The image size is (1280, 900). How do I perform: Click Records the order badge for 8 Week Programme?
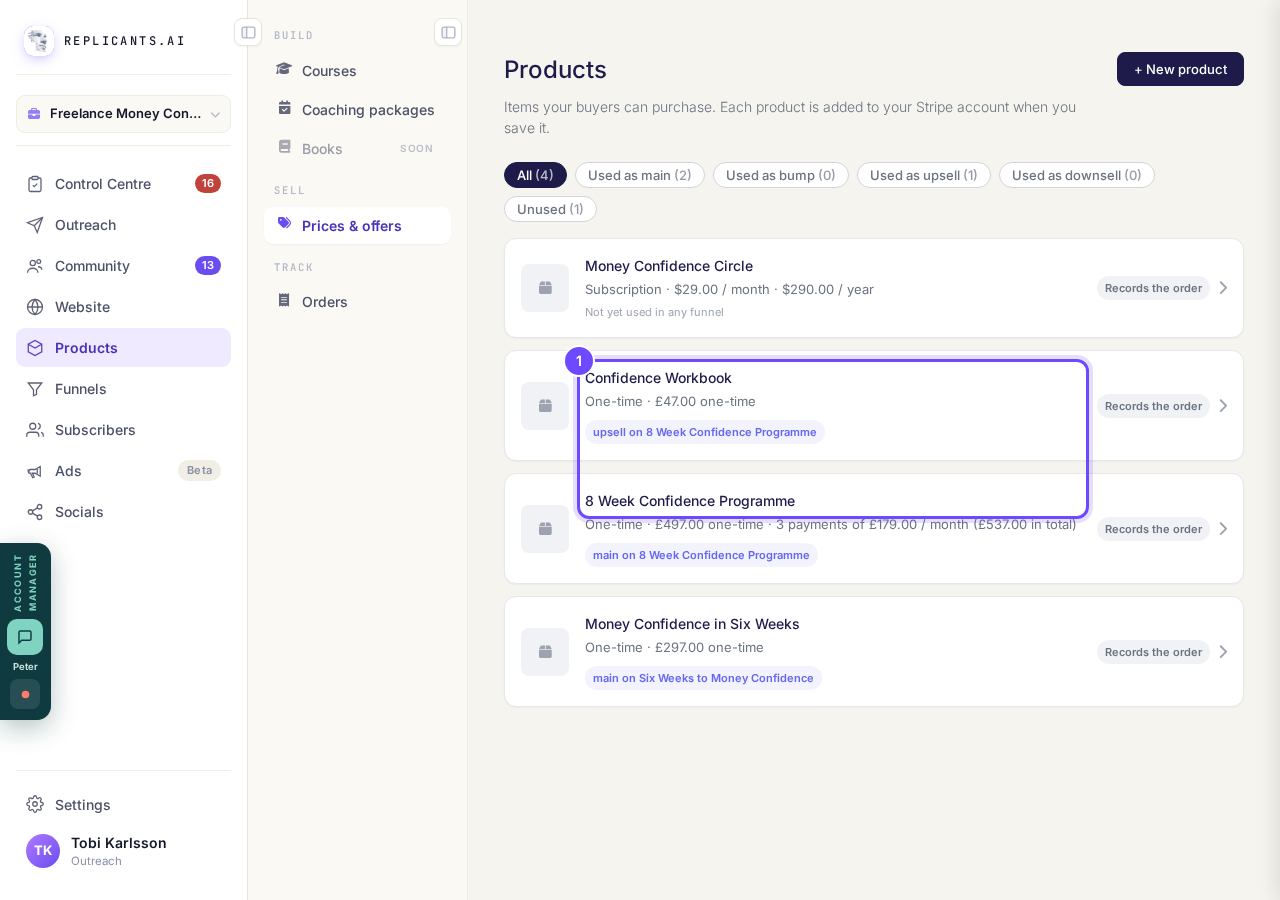coord(1153,529)
